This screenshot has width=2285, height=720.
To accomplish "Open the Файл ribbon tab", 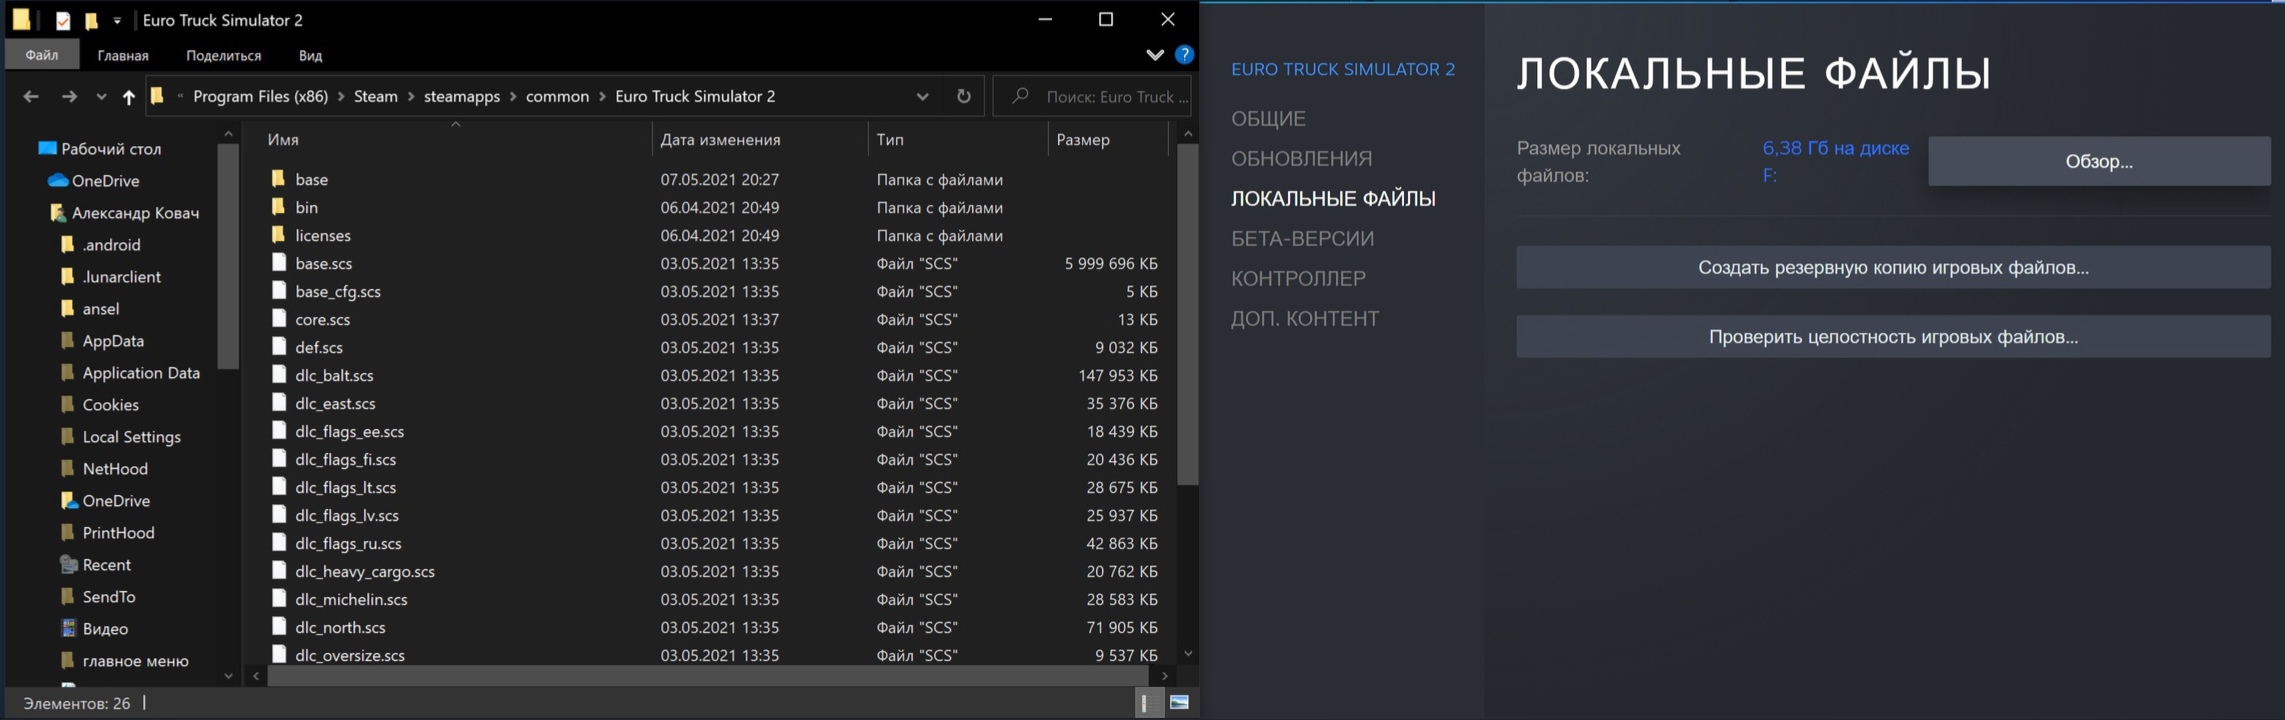I will click(42, 55).
